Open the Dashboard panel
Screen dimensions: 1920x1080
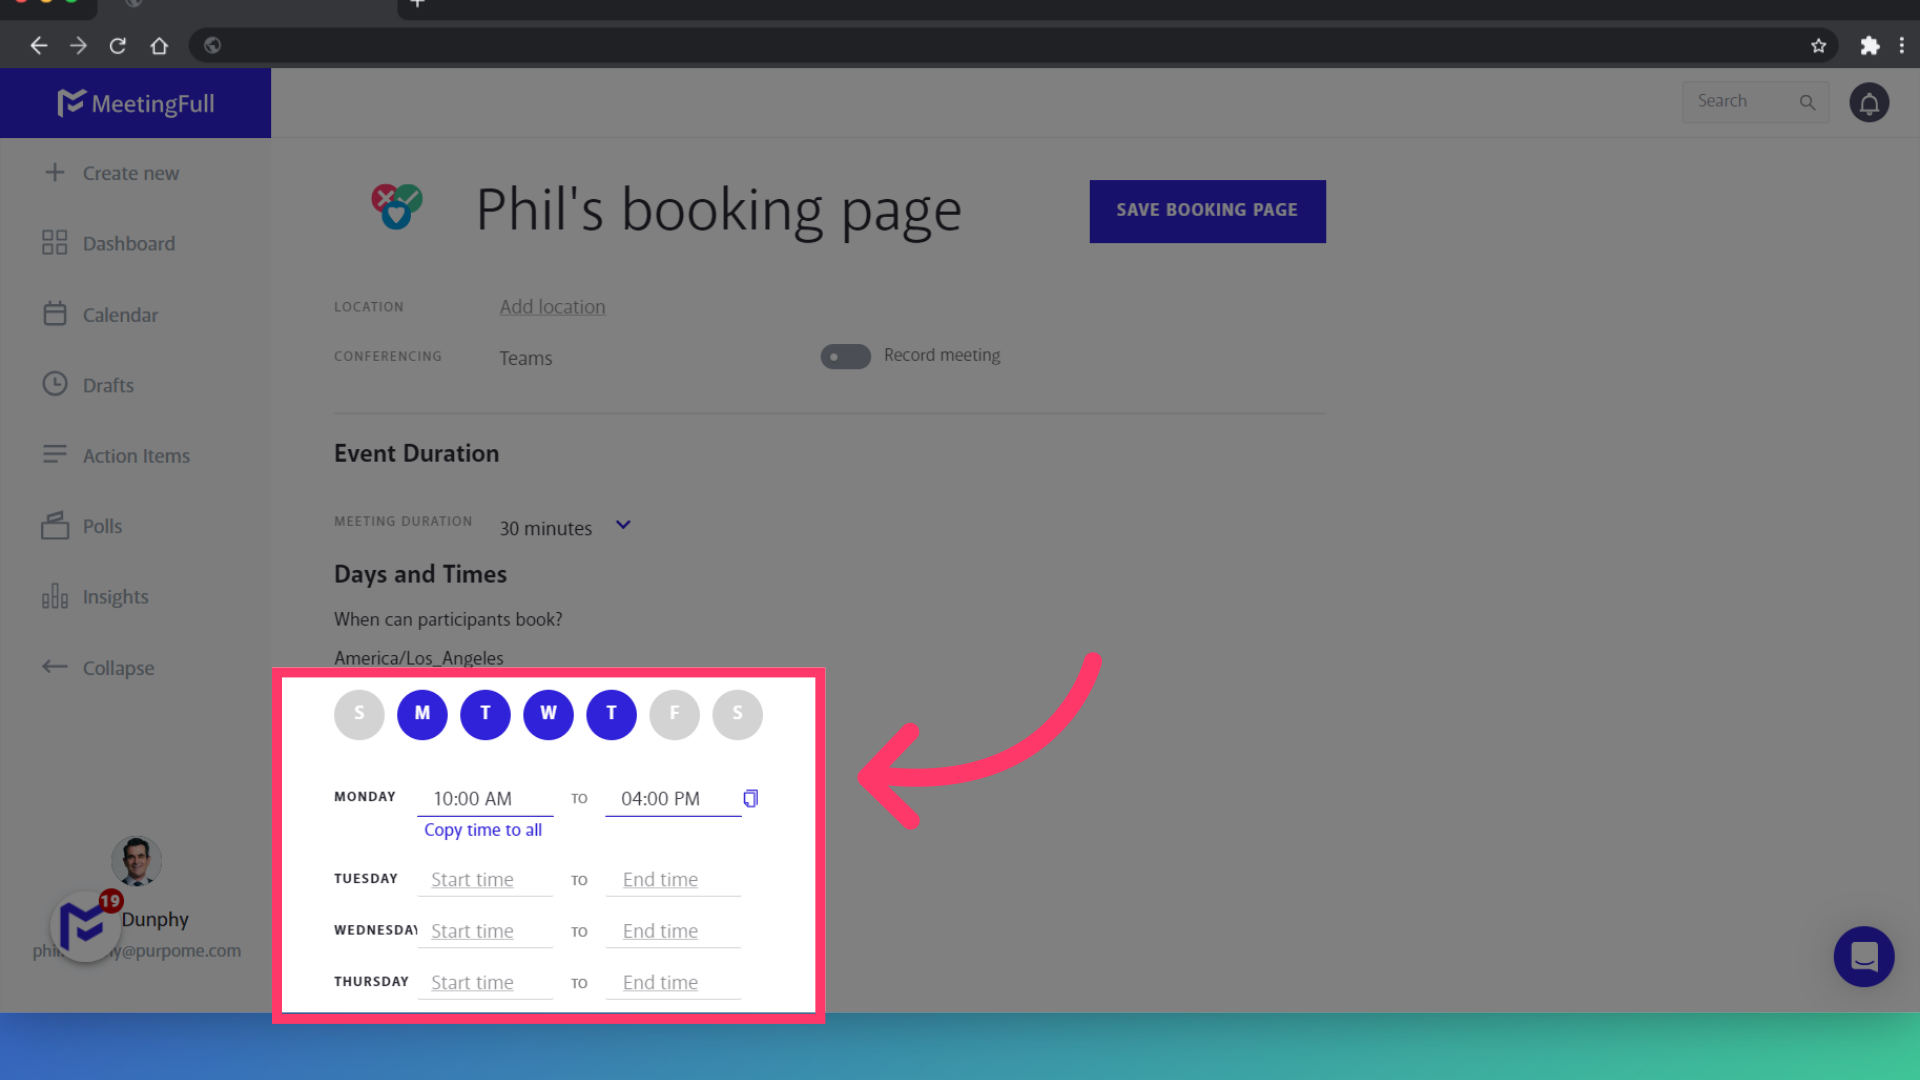pos(129,243)
